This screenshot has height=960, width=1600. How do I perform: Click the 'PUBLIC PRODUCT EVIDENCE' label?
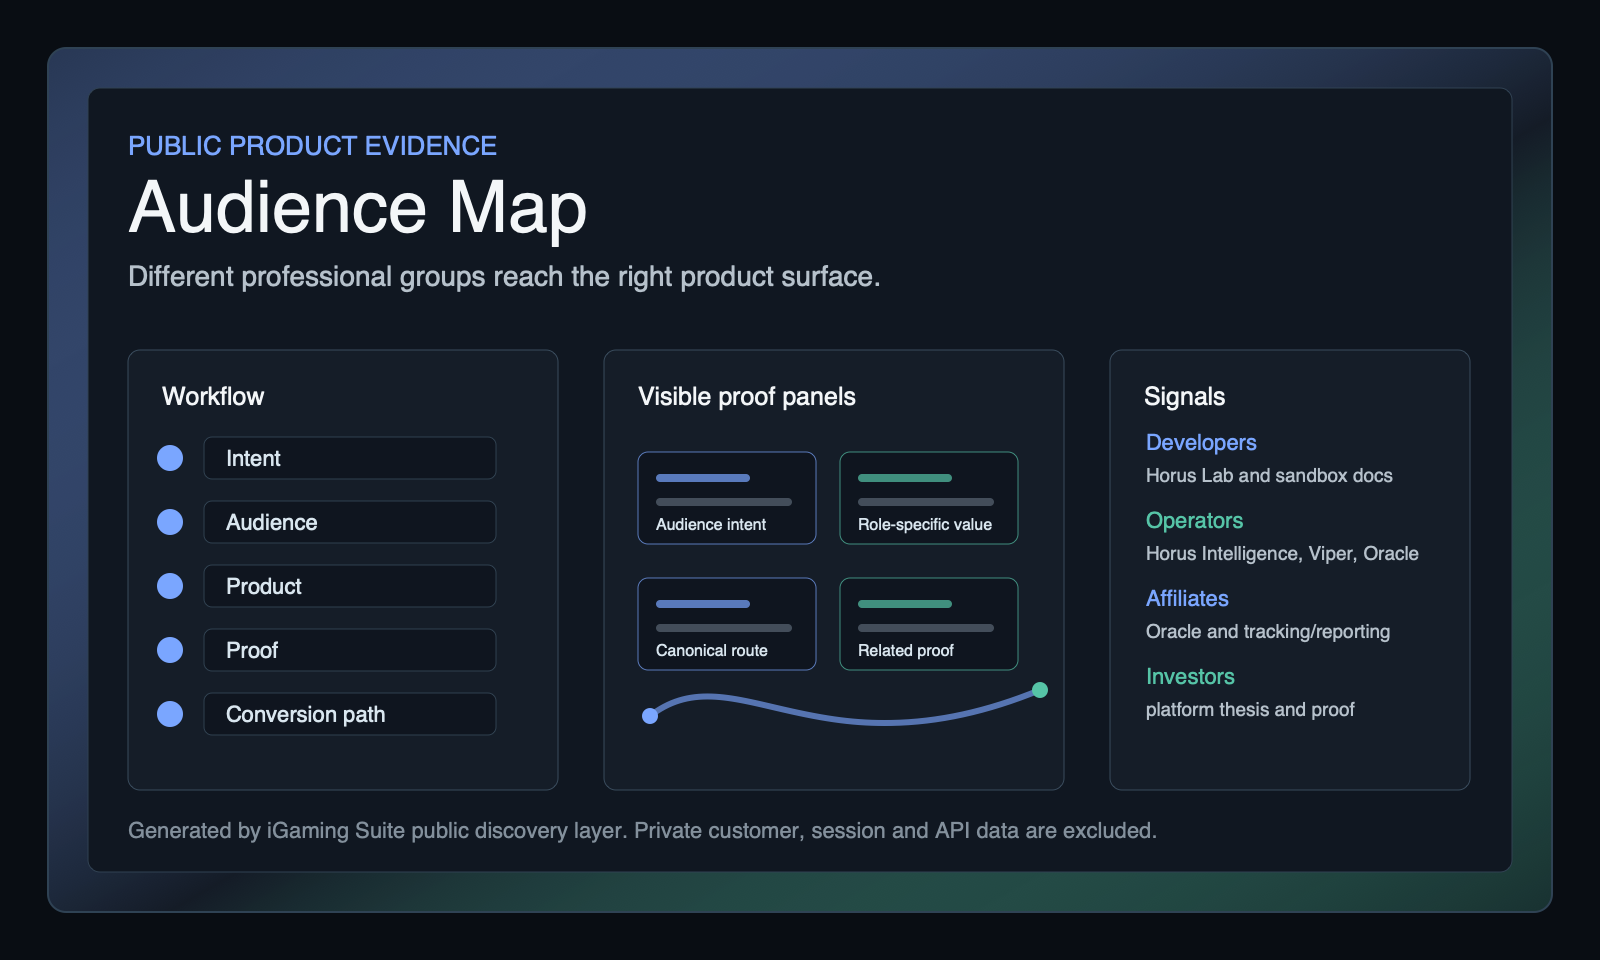[x=312, y=146]
